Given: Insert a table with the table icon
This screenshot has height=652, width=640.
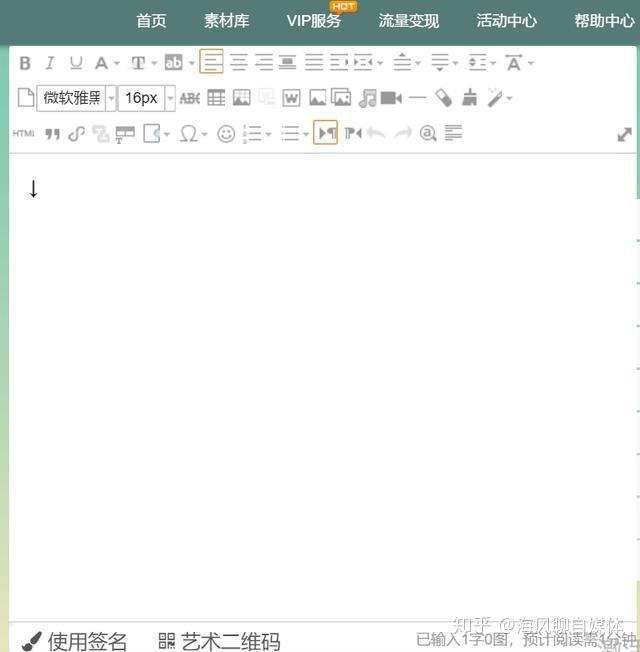Looking at the screenshot, I should (216, 98).
